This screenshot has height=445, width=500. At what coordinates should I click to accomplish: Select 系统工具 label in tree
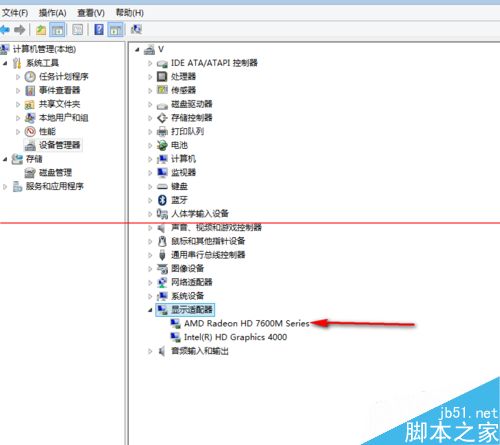[42, 63]
